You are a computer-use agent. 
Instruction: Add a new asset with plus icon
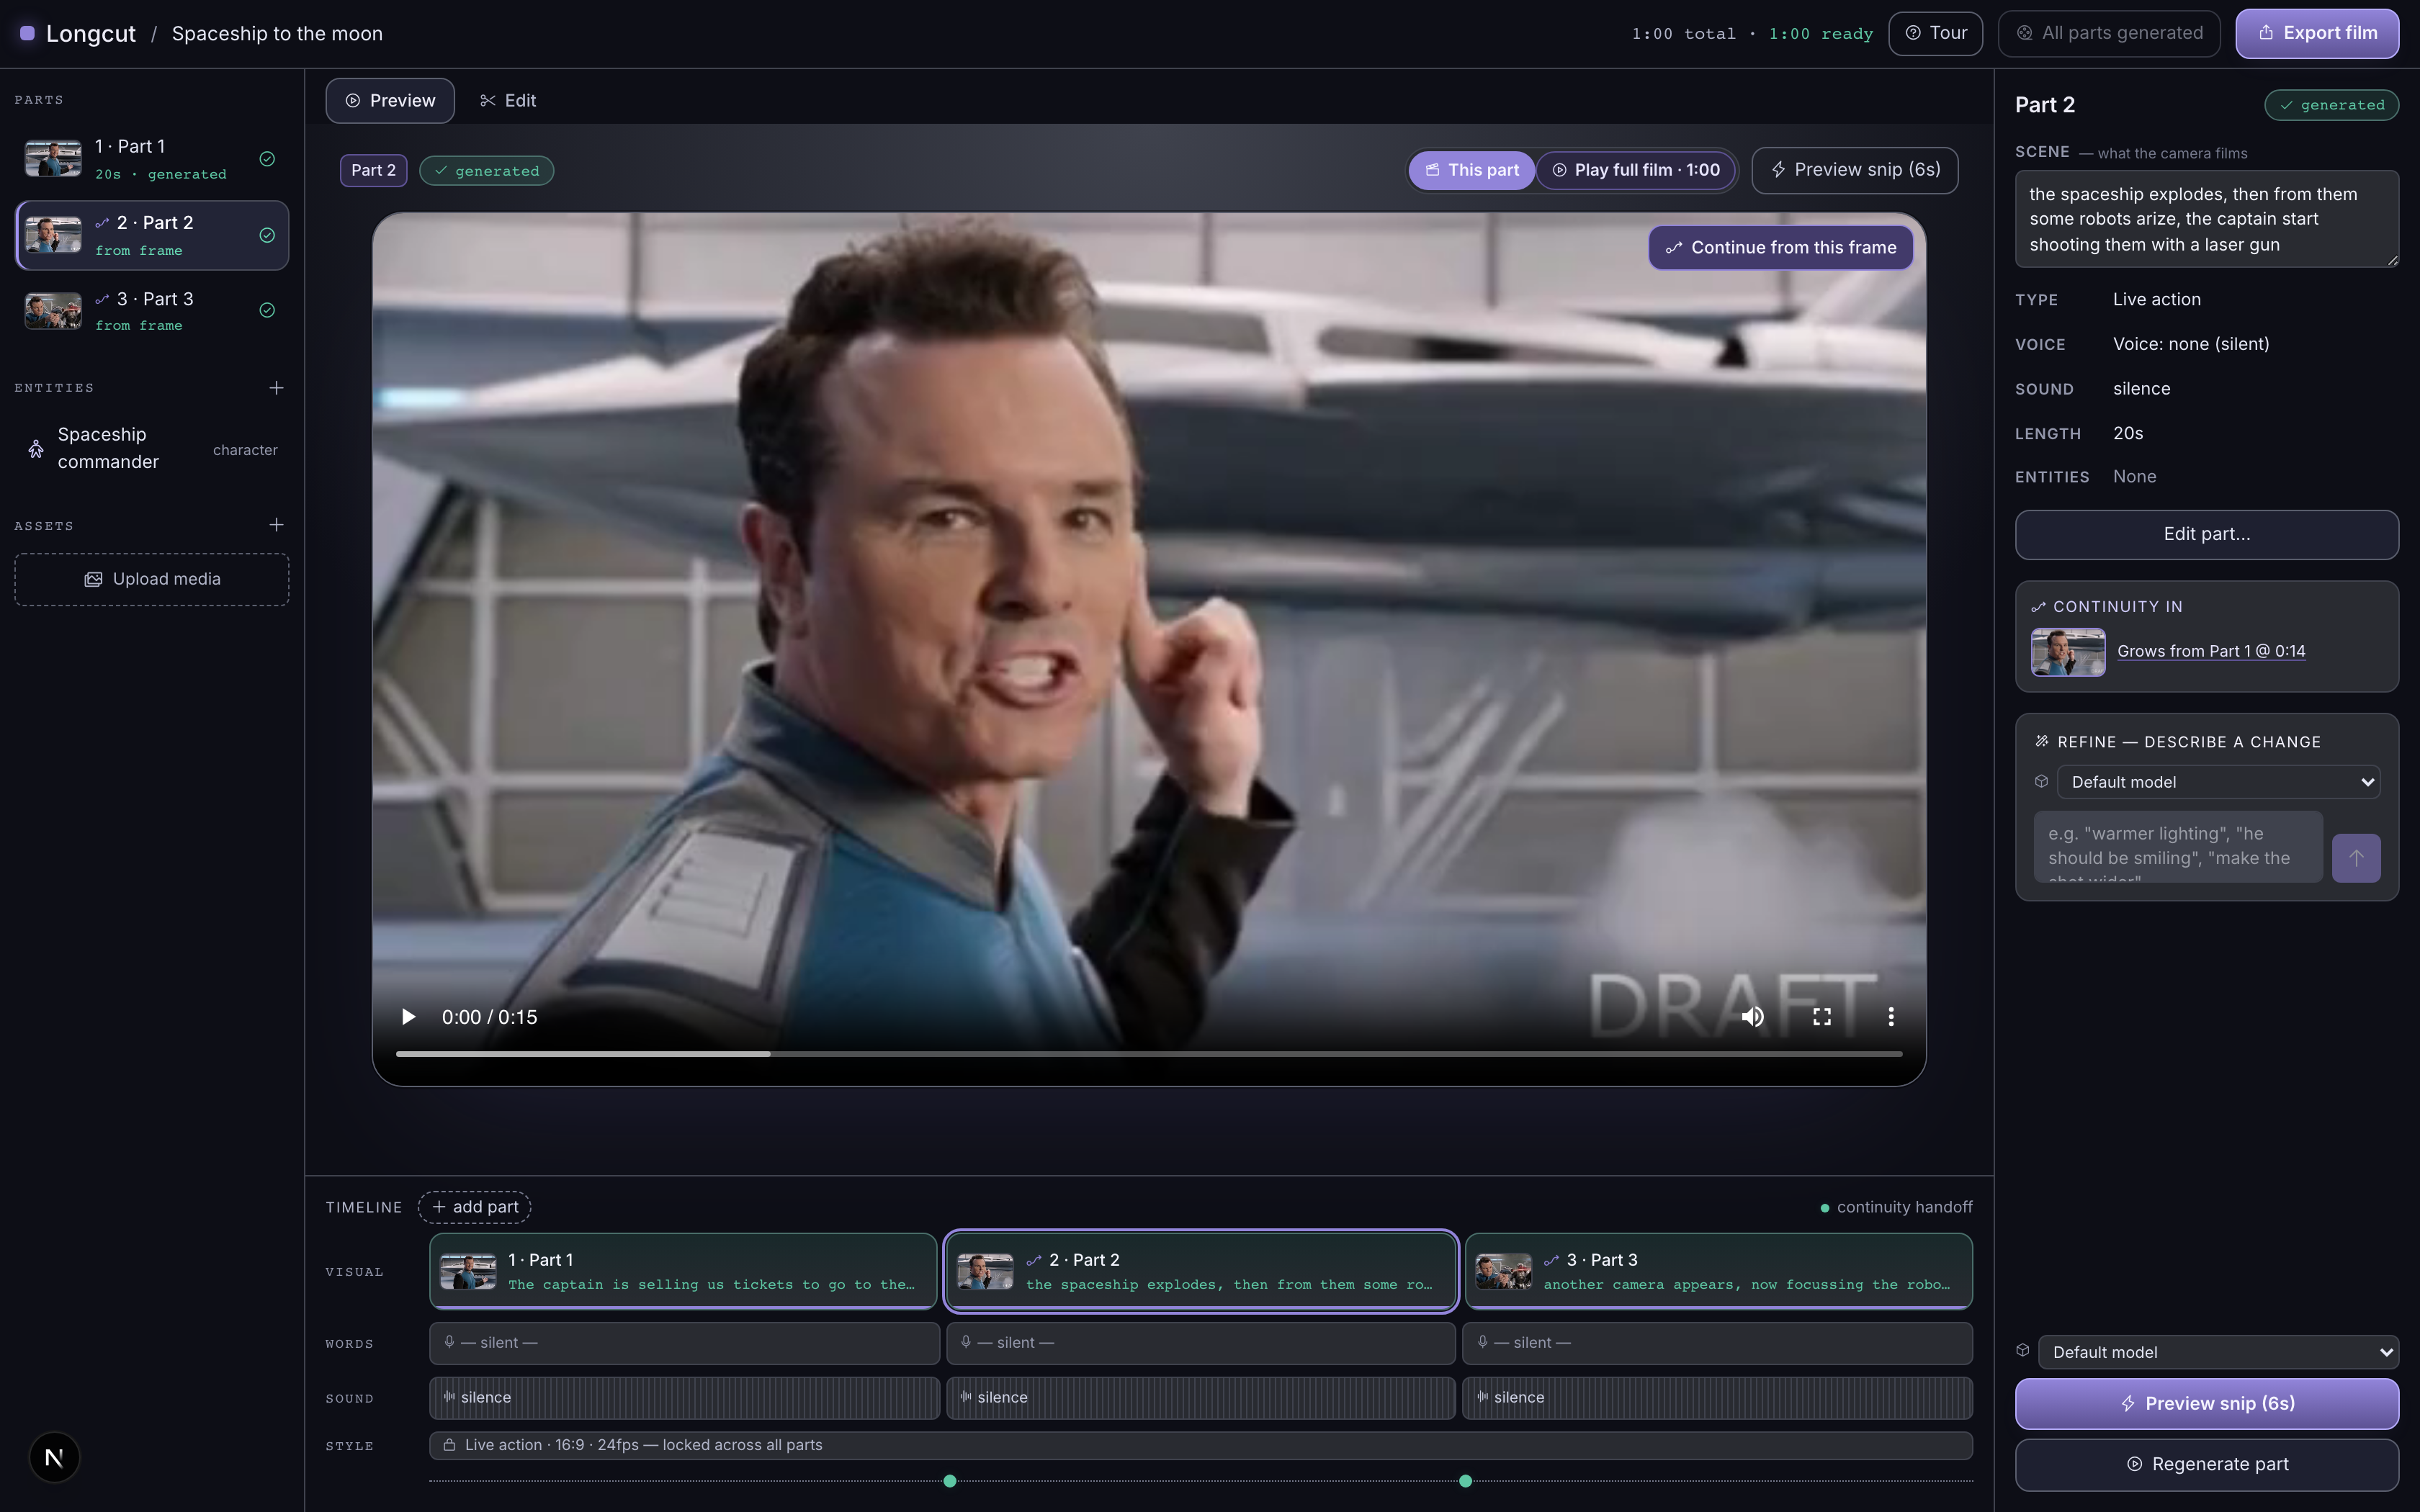tap(277, 525)
